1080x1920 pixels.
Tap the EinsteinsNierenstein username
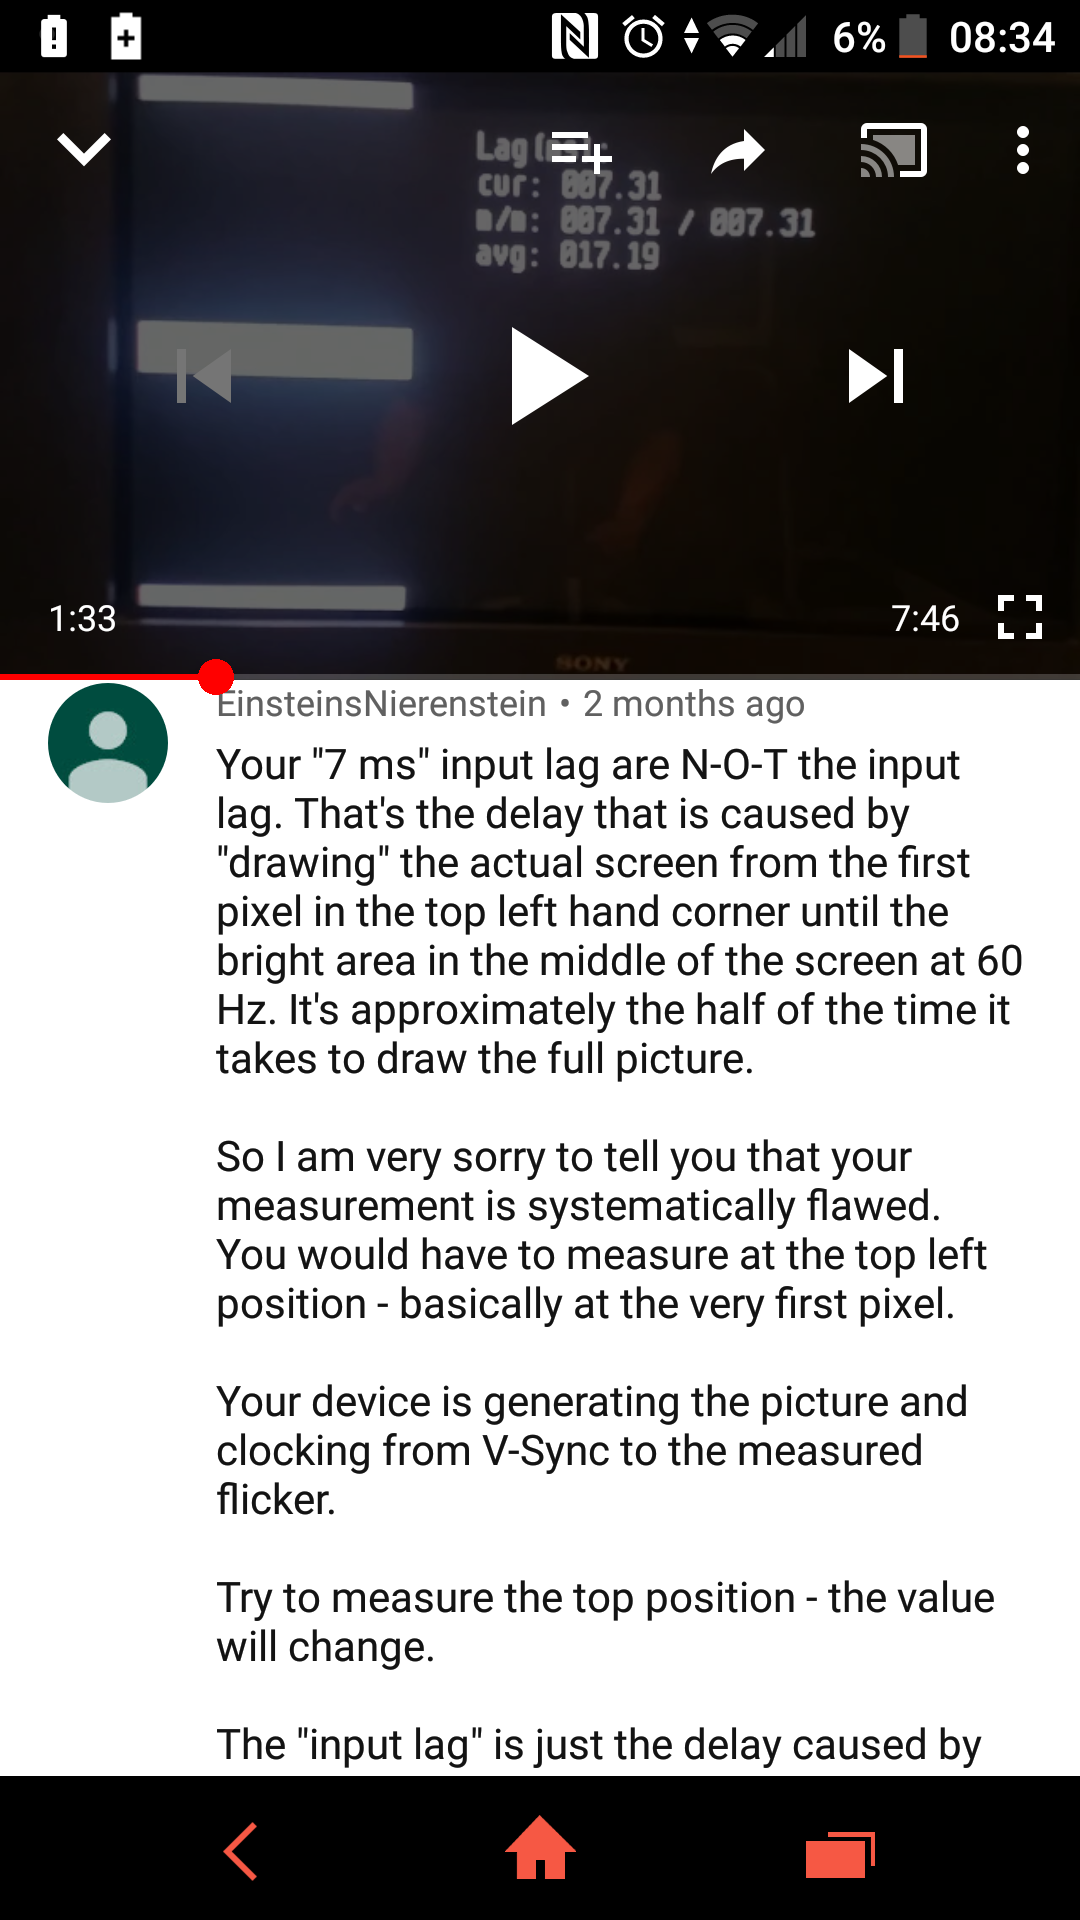(x=382, y=704)
